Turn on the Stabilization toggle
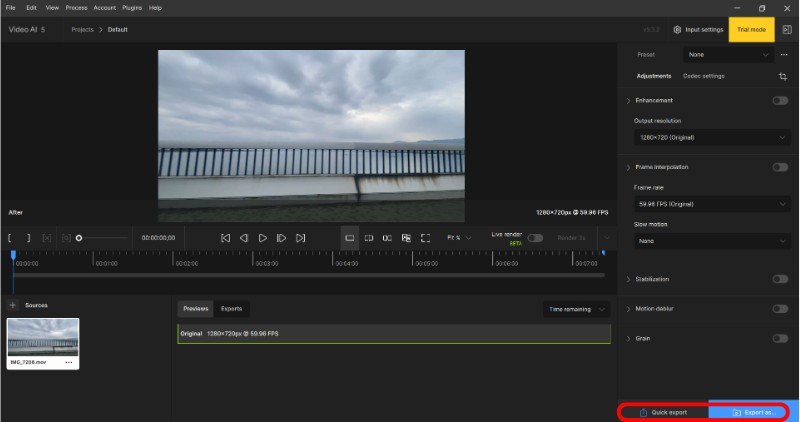The height and width of the screenshot is (422, 800). (x=779, y=279)
